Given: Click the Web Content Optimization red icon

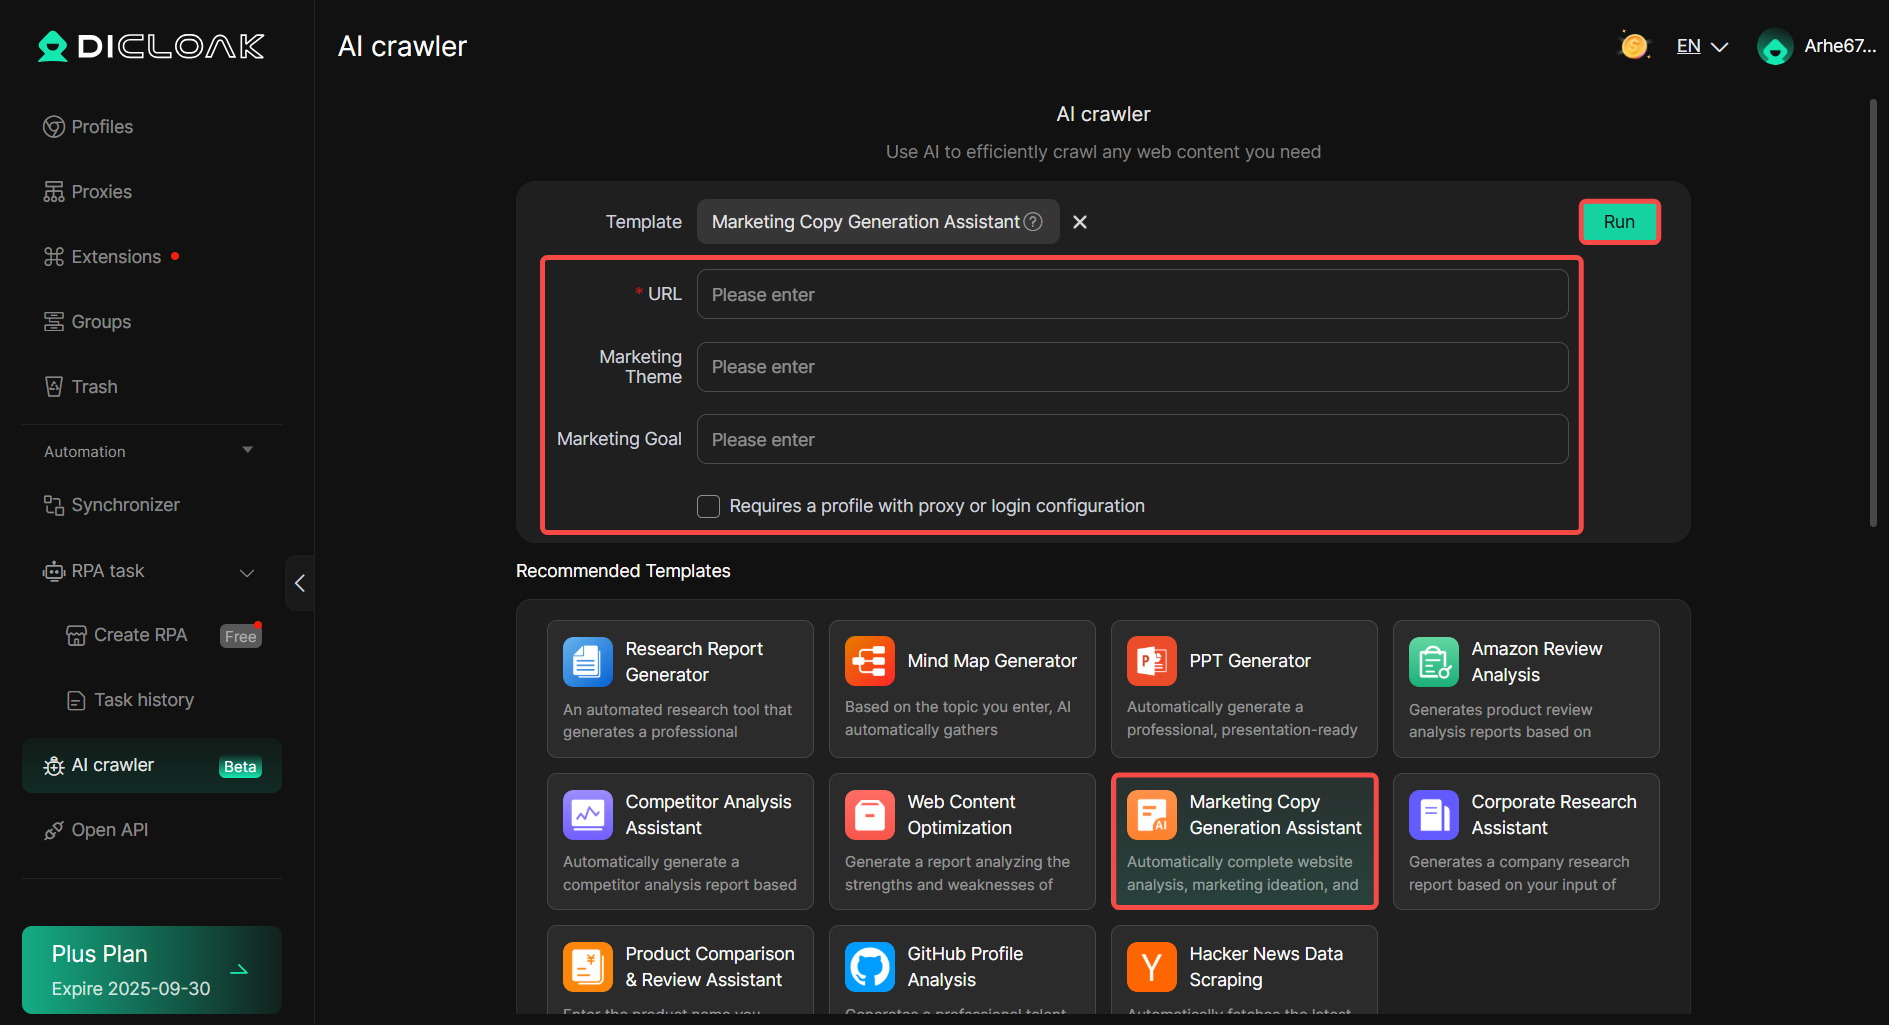Looking at the screenshot, I should click(x=870, y=815).
